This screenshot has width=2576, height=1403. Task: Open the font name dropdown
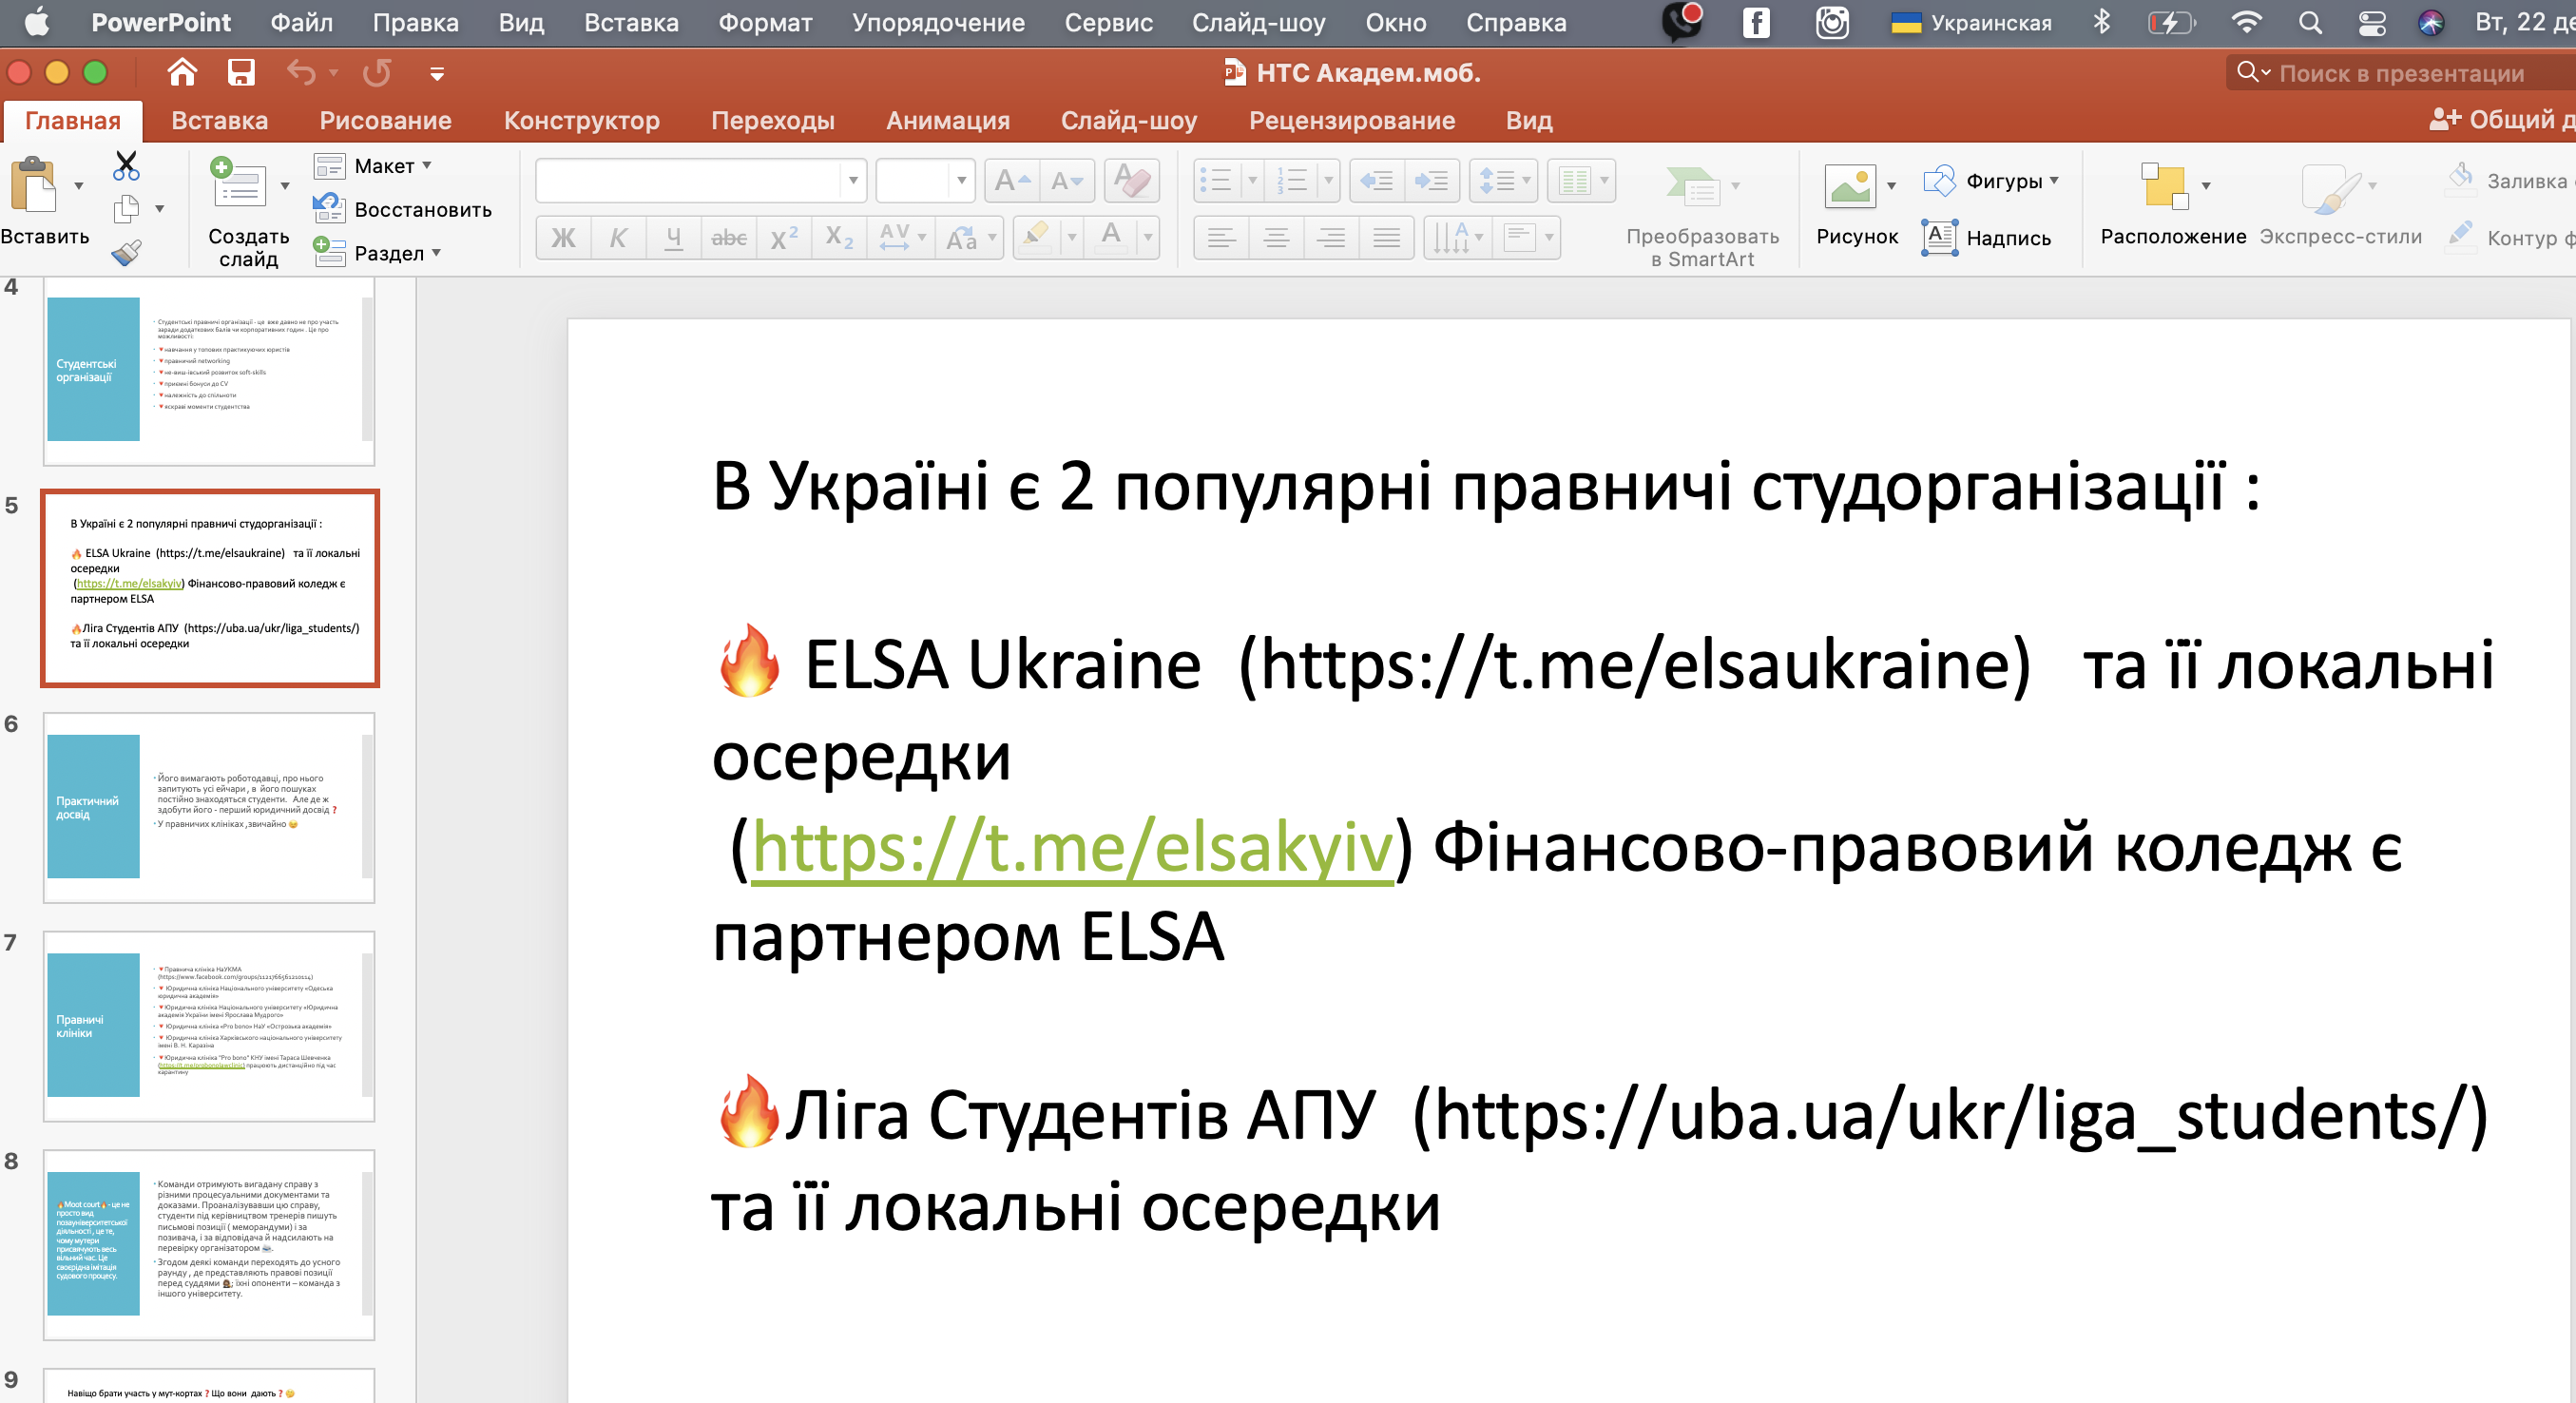[x=852, y=181]
